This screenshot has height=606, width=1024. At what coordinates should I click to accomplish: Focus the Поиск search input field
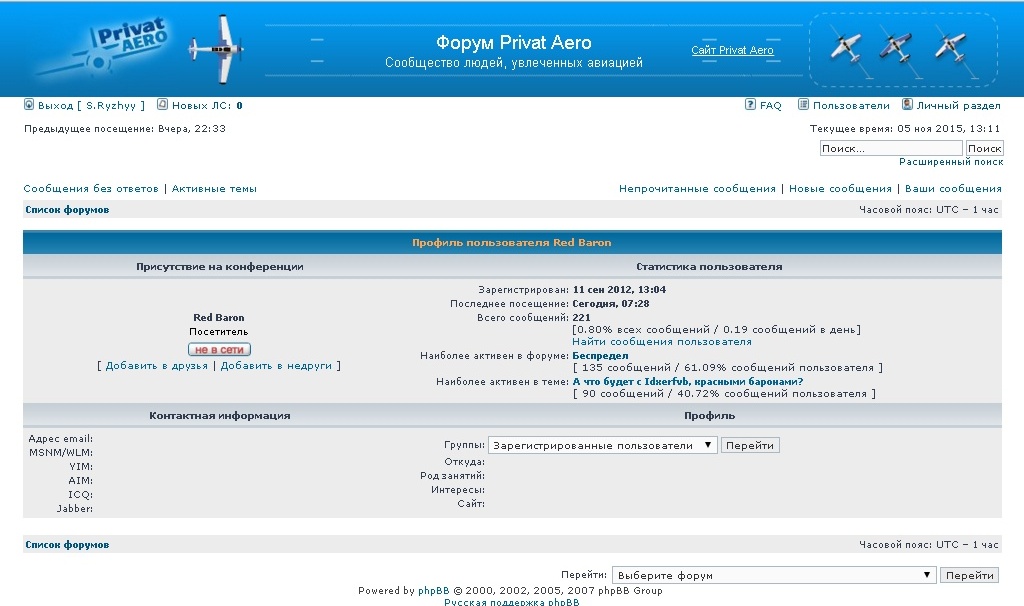(890, 148)
